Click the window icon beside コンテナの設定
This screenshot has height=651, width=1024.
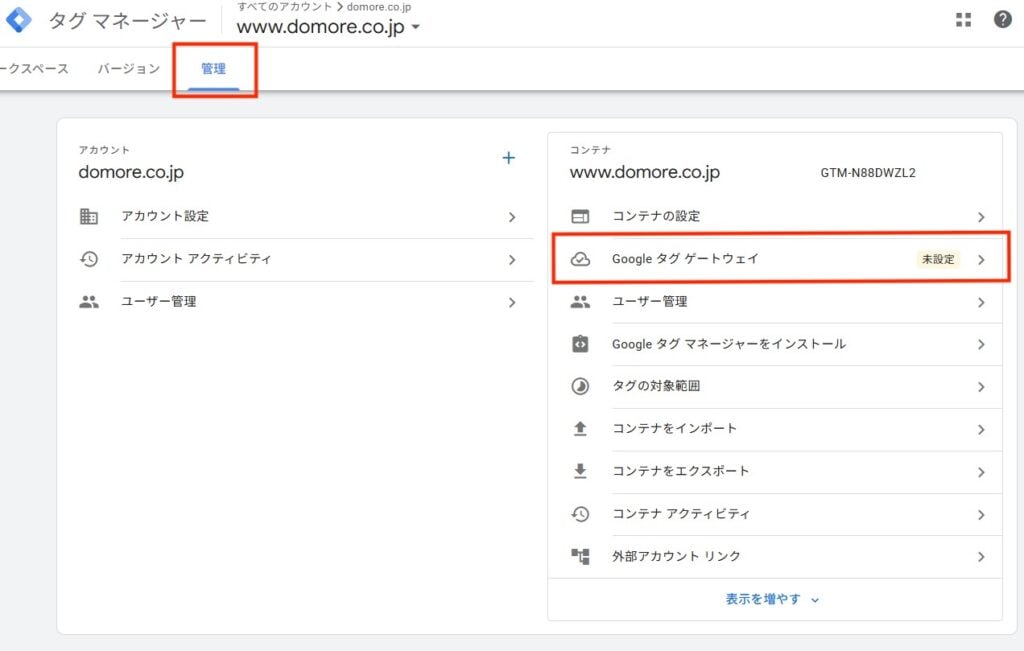(x=580, y=216)
